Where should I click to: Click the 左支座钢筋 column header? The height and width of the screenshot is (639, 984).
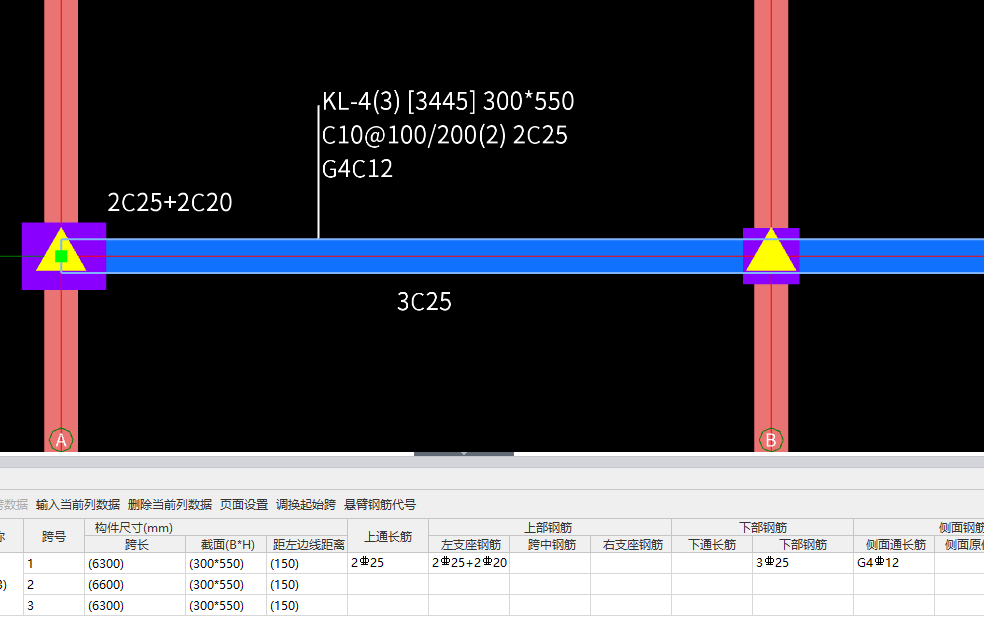tap(469, 544)
